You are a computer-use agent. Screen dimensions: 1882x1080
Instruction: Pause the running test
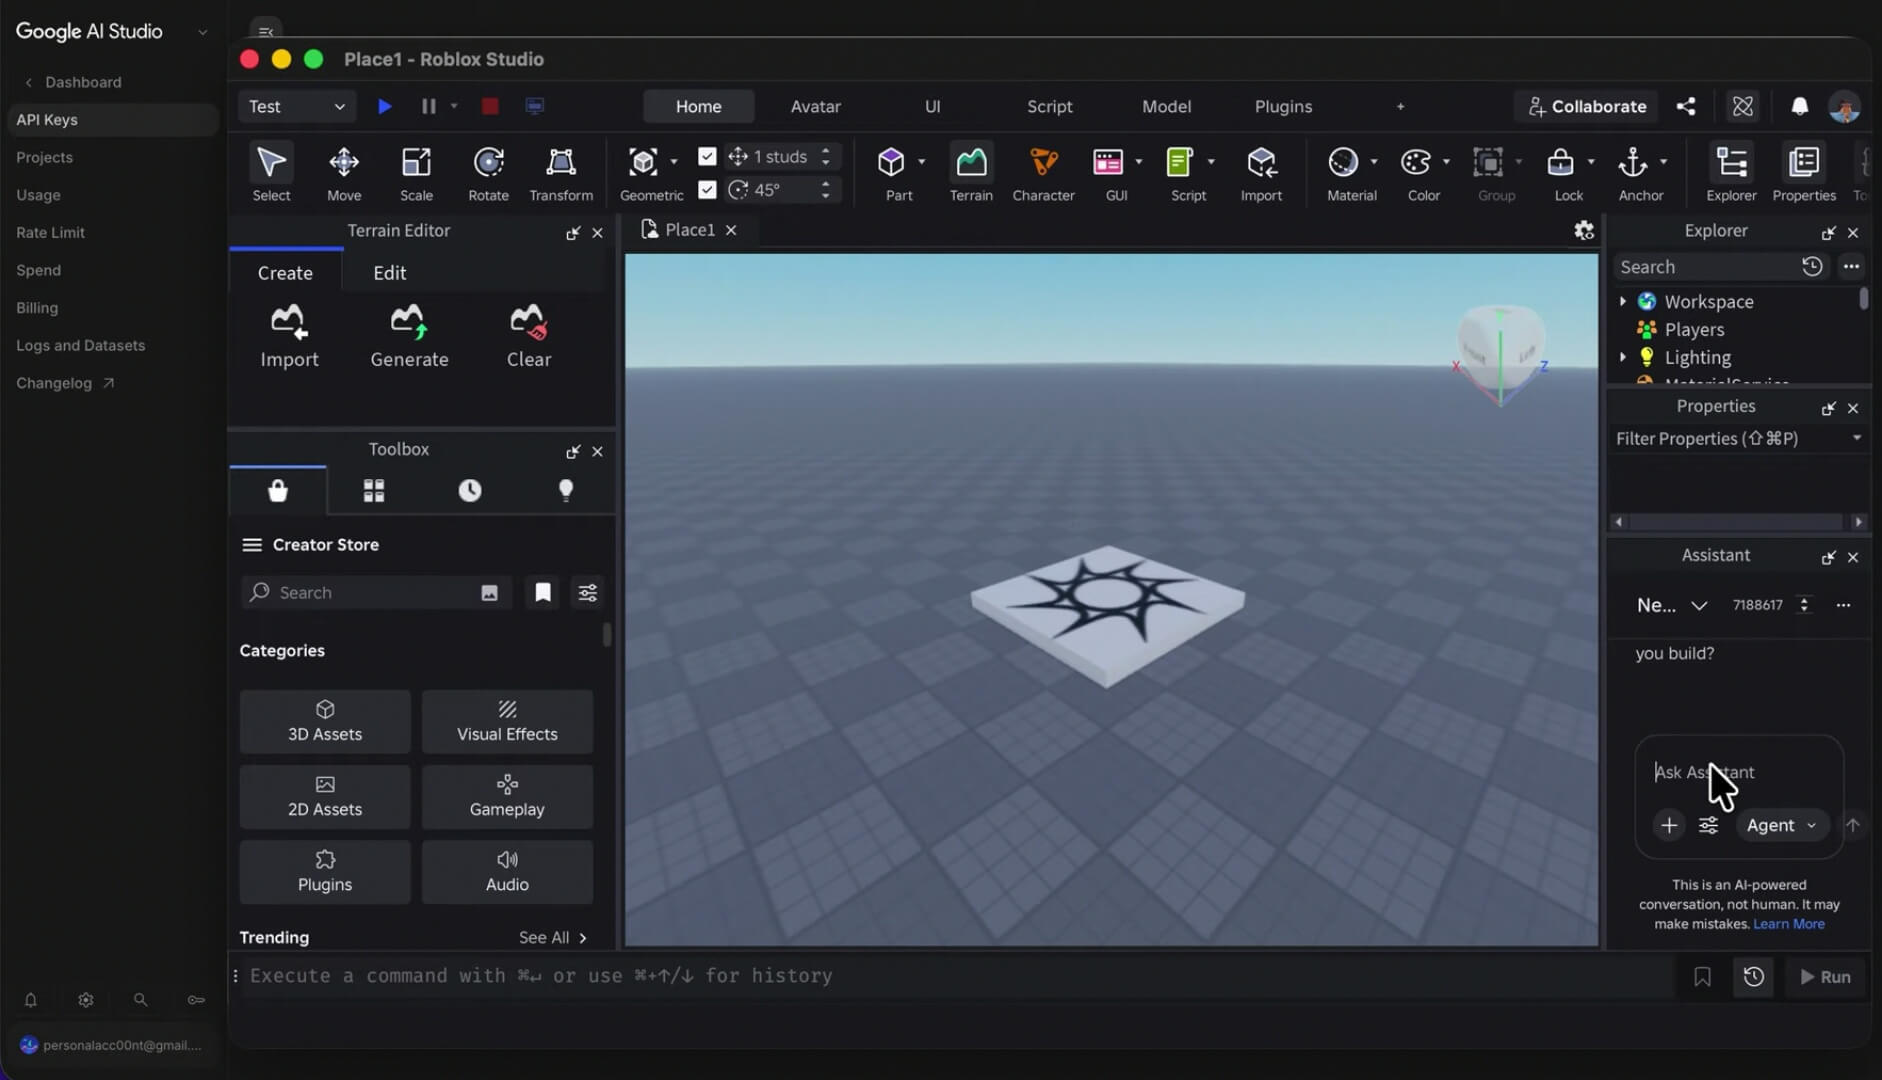tap(428, 106)
